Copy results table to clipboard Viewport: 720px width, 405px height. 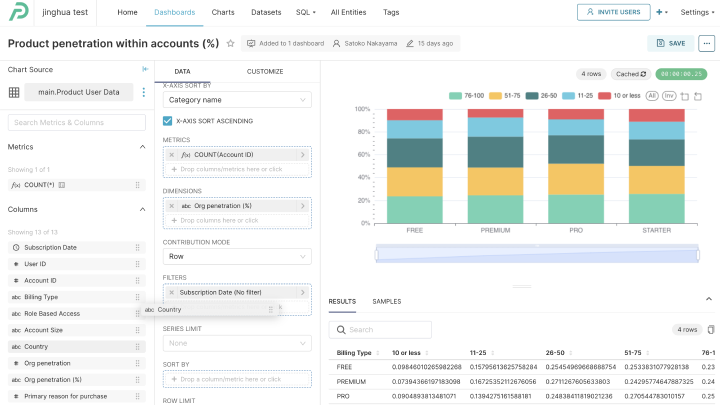710,329
